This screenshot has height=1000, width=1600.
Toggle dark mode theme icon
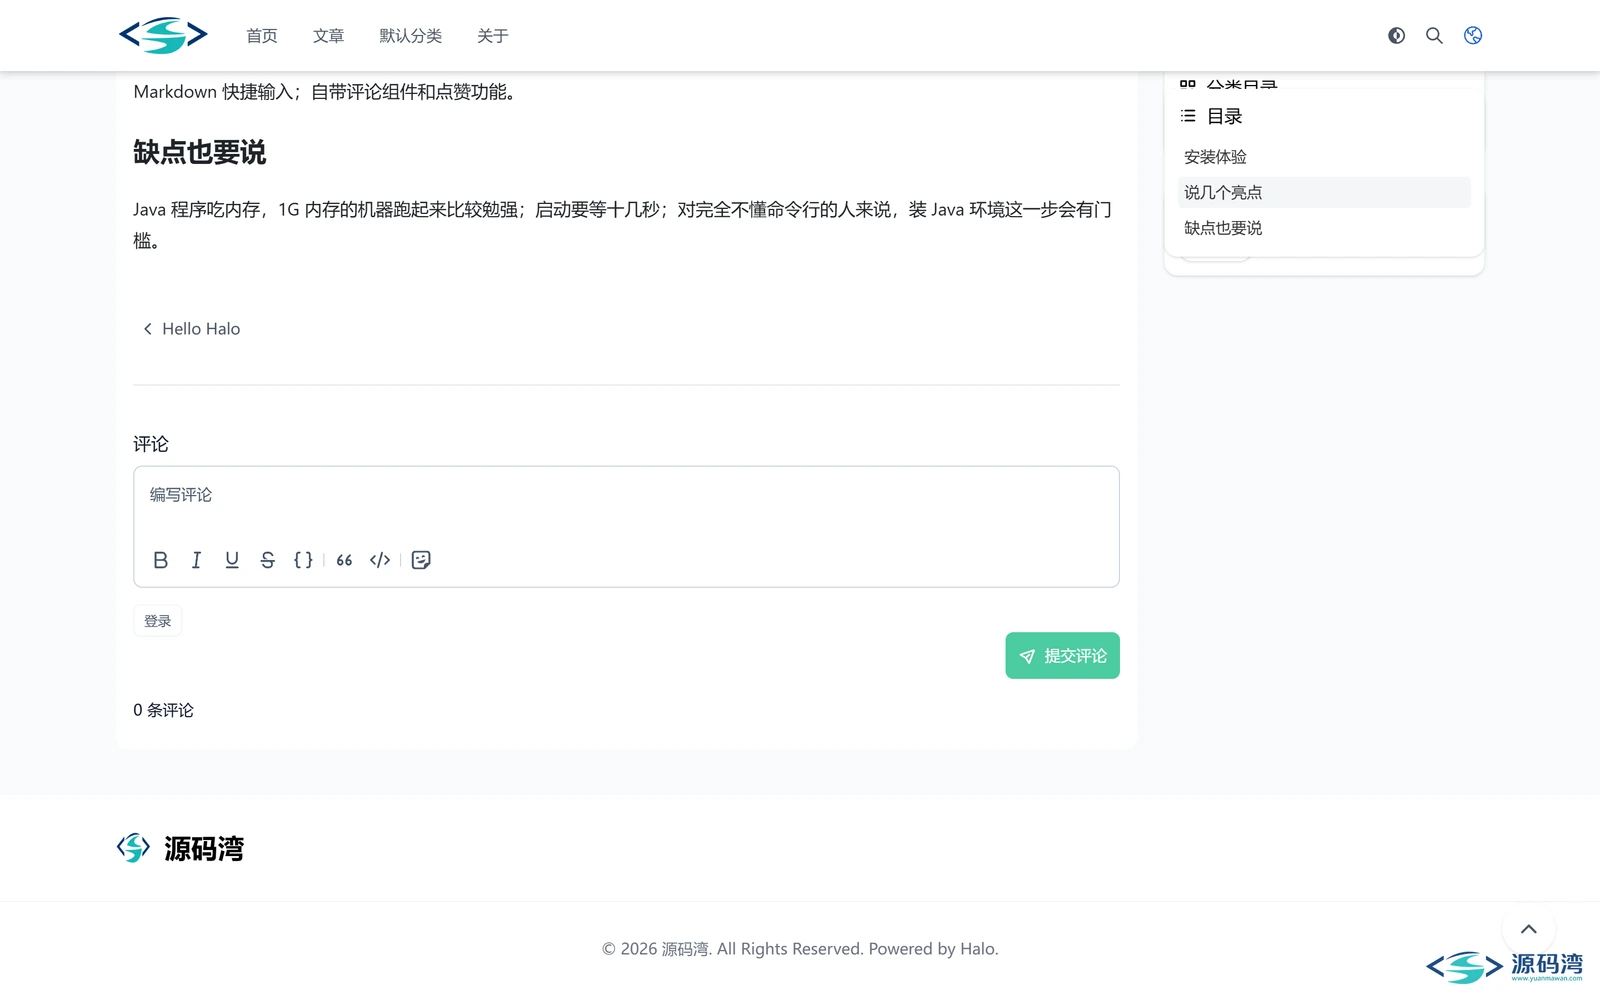point(1396,35)
